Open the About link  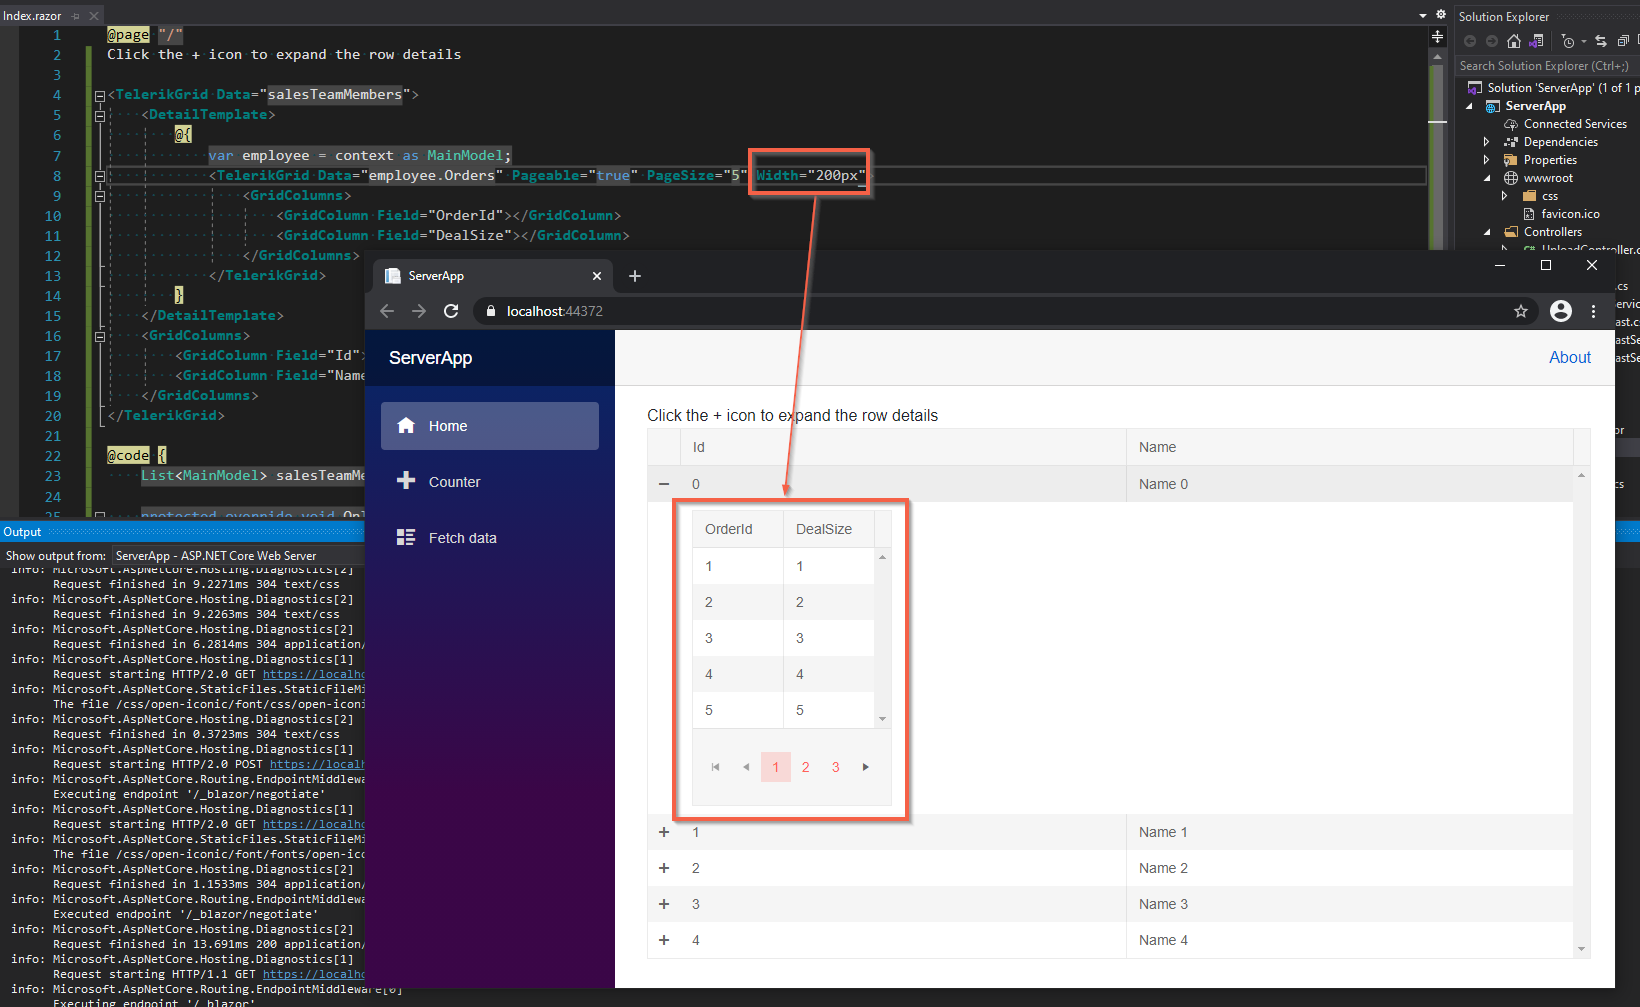pyautogui.click(x=1570, y=358)
